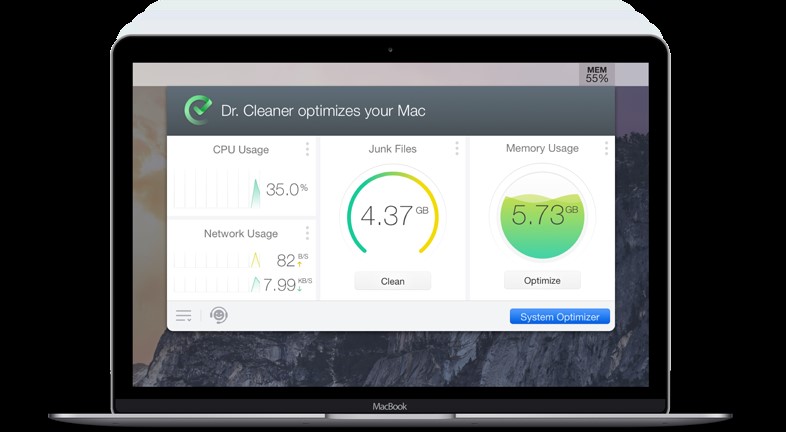
Task: Click the MEM 55% menu bar item
Action: pyautogui.click(x=597, y=74)
